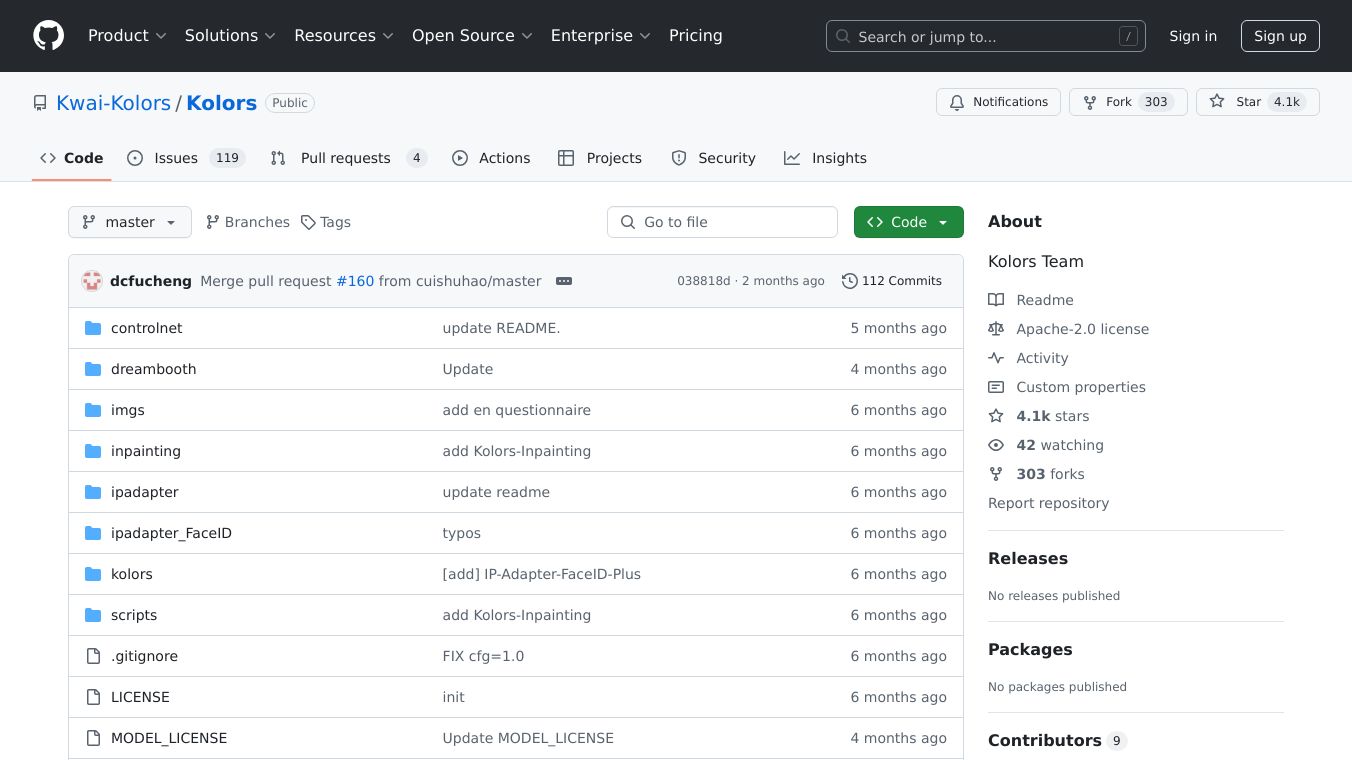
Task: Open the Kwai-Kolors organization link
Action: tap(113, 103)
